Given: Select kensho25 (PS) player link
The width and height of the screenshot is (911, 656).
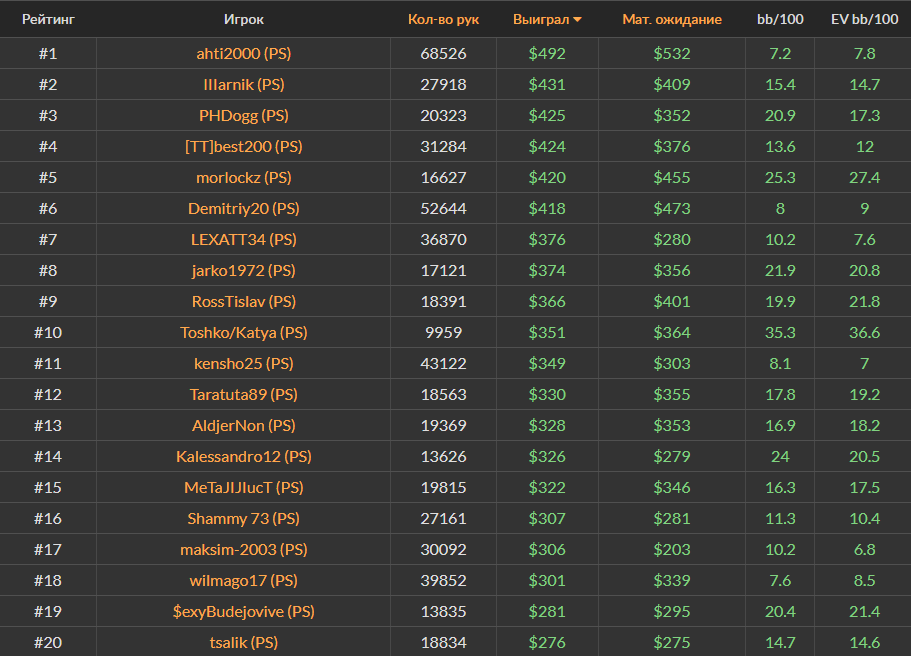Looking at the screenshot, I should (244, 363).
